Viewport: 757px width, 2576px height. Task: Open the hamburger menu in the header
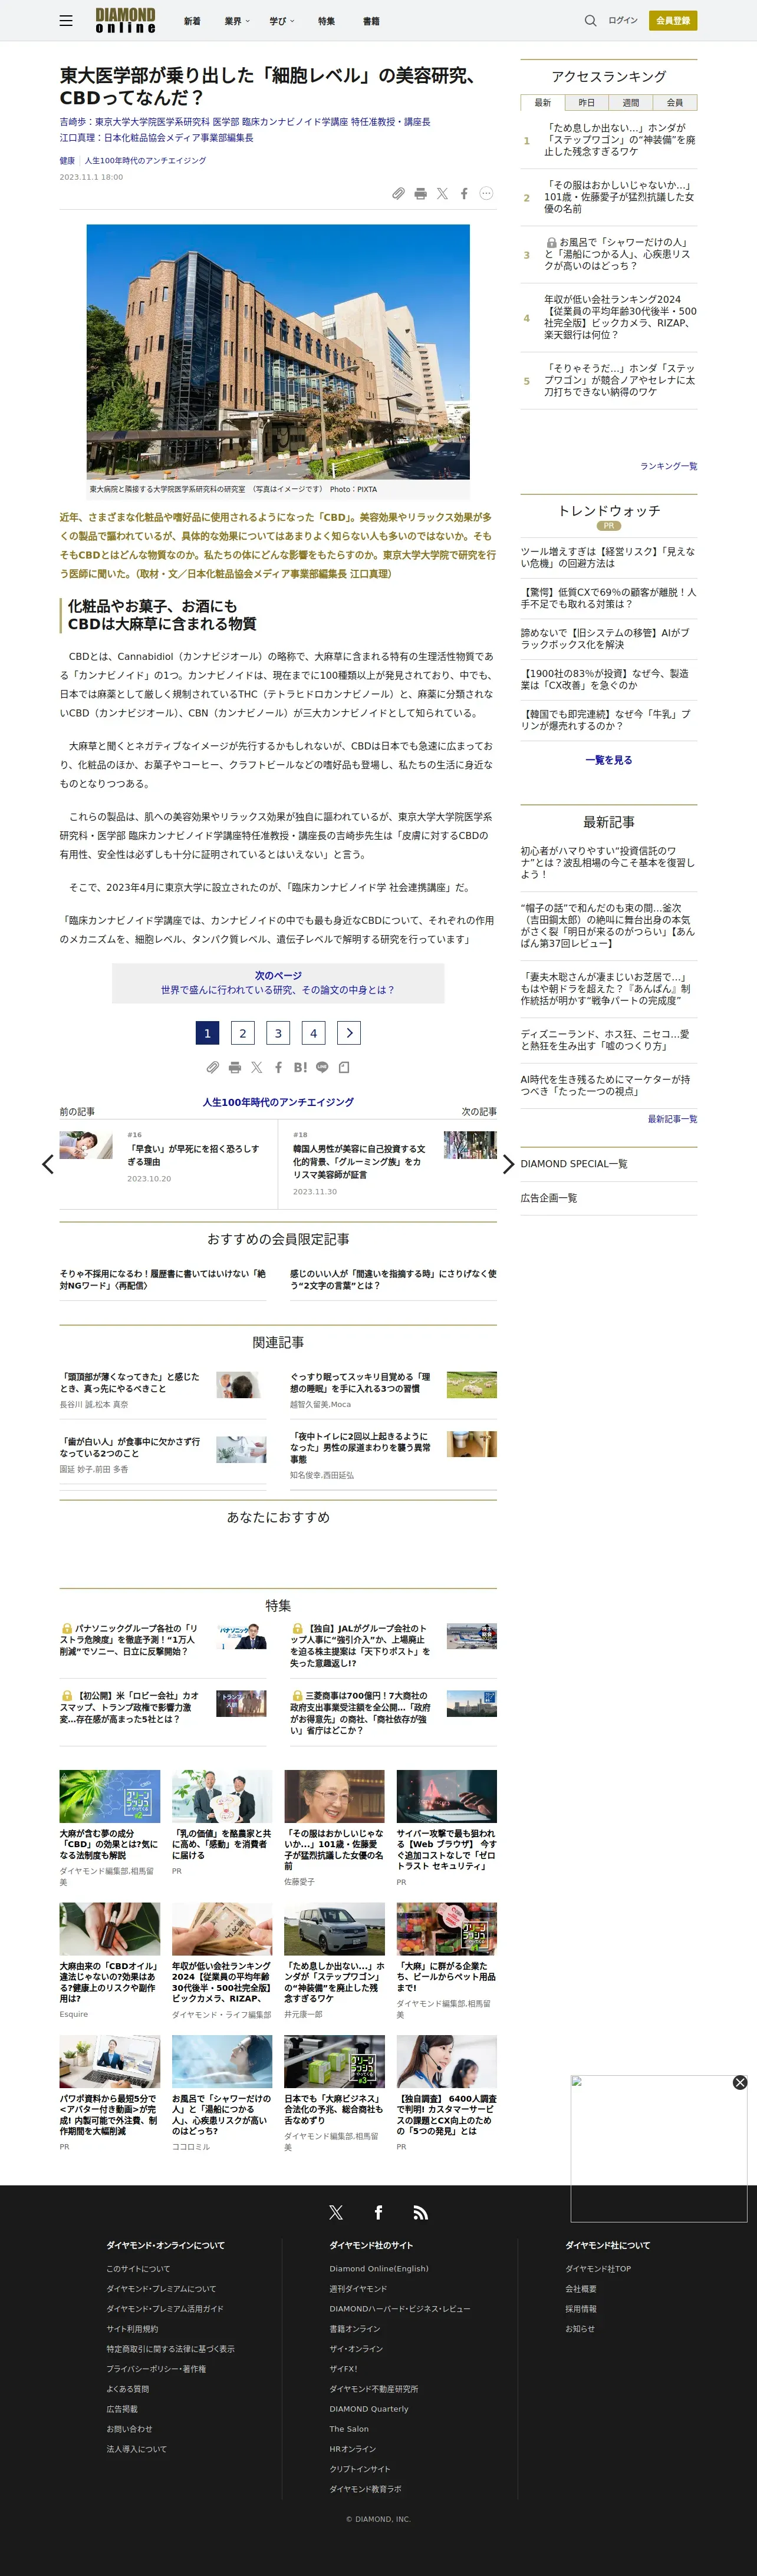(66, 21)
